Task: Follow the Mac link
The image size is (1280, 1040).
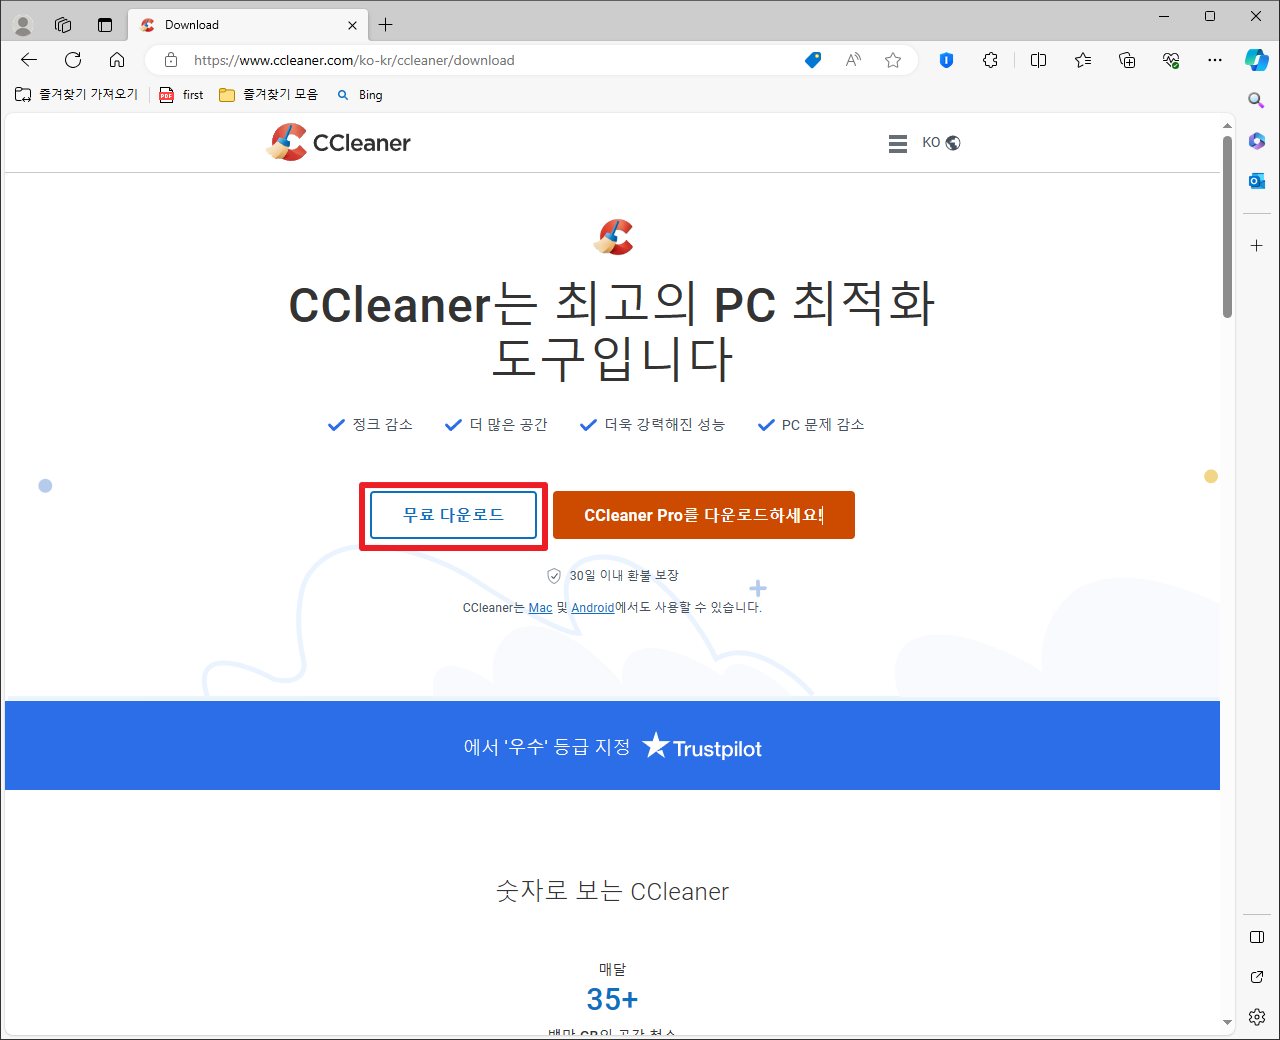Action: (x=540, y=608)
